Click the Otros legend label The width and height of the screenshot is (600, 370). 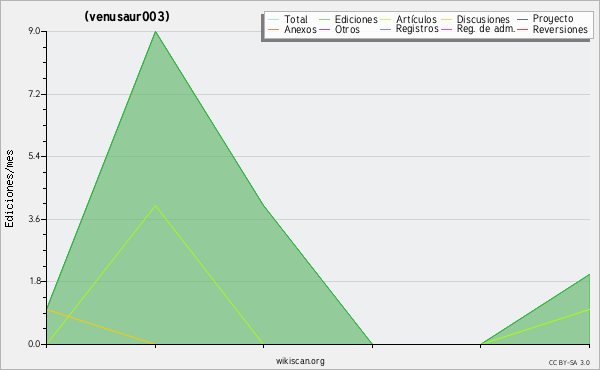click(347, 29)
